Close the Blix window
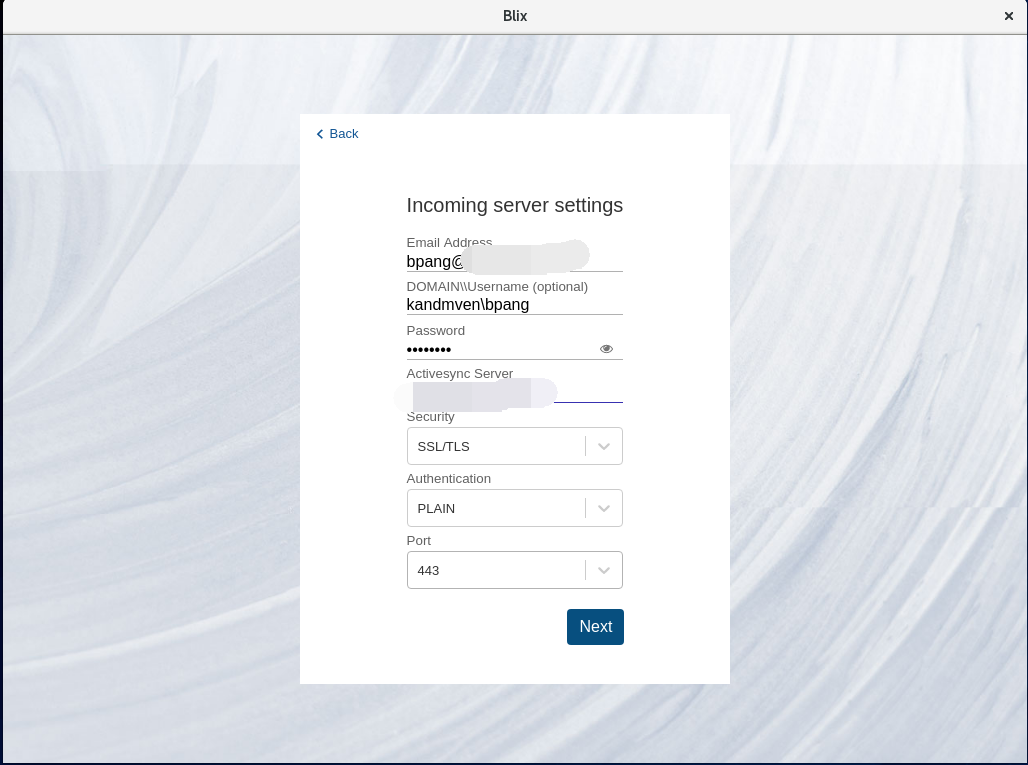 [1009, 16]
